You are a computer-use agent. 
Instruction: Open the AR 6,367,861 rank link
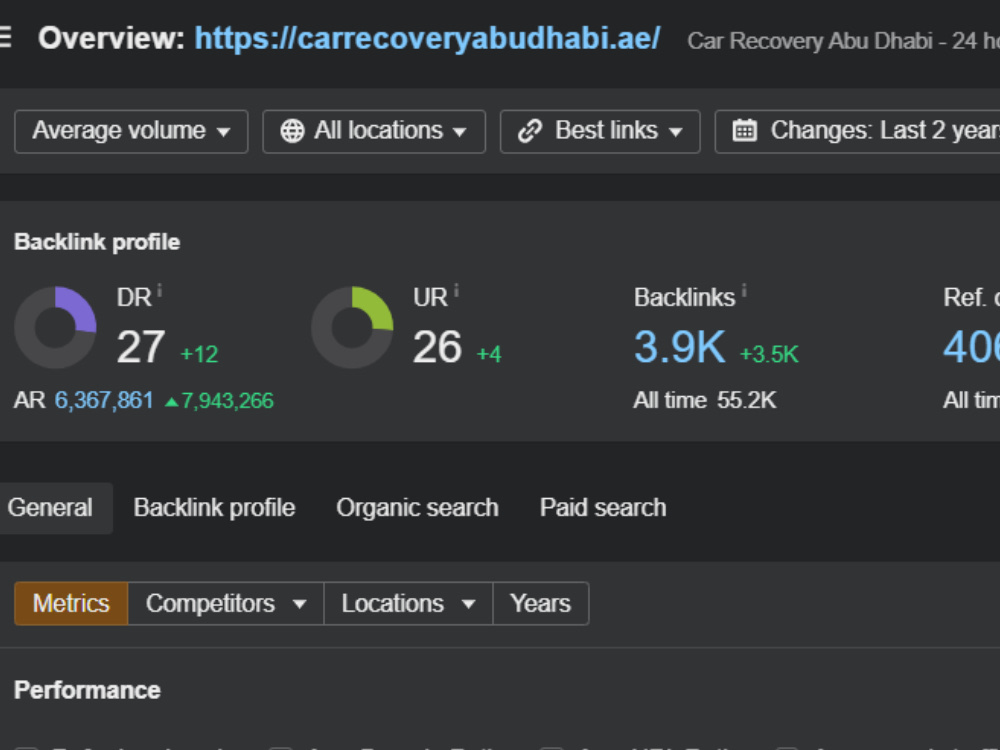pos(104,401)
